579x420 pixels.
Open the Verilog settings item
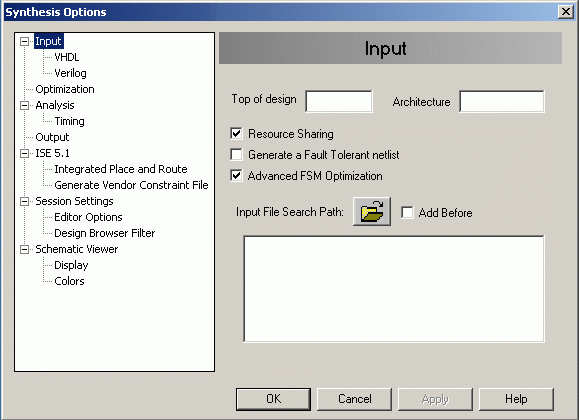point(70,73)
